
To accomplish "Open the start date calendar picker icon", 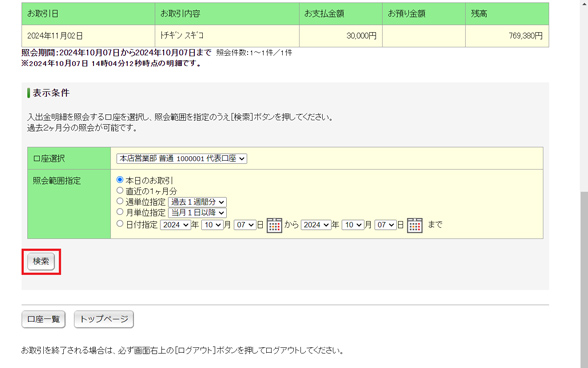I will pyautogui.click(x=274, y=225).
